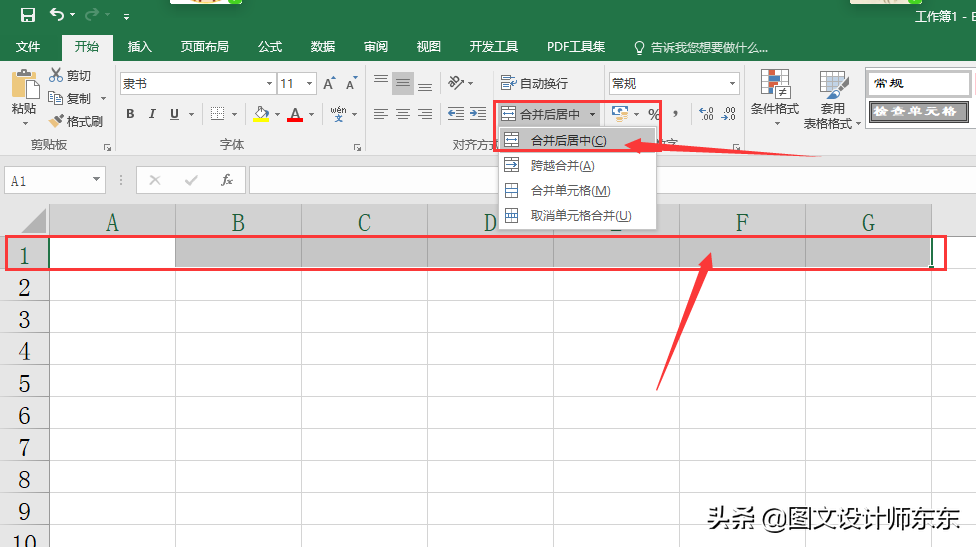Viewport: 976px width, 547px height.
Task: Open the font name dropdown 隶书
Action: click(x=269, y=83)
